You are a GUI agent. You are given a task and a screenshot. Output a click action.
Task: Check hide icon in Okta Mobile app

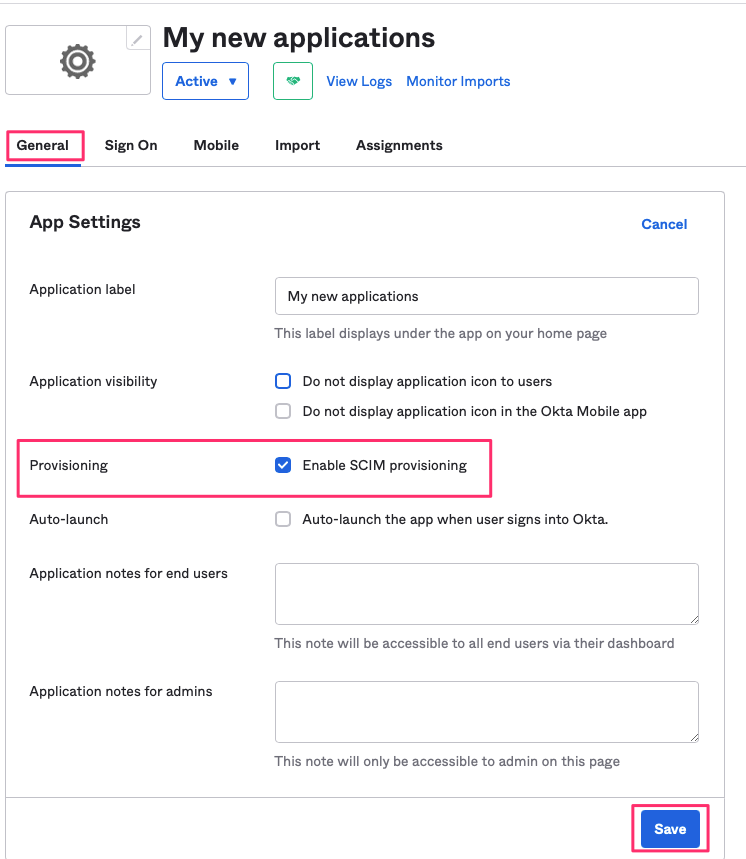pos(283,411)
